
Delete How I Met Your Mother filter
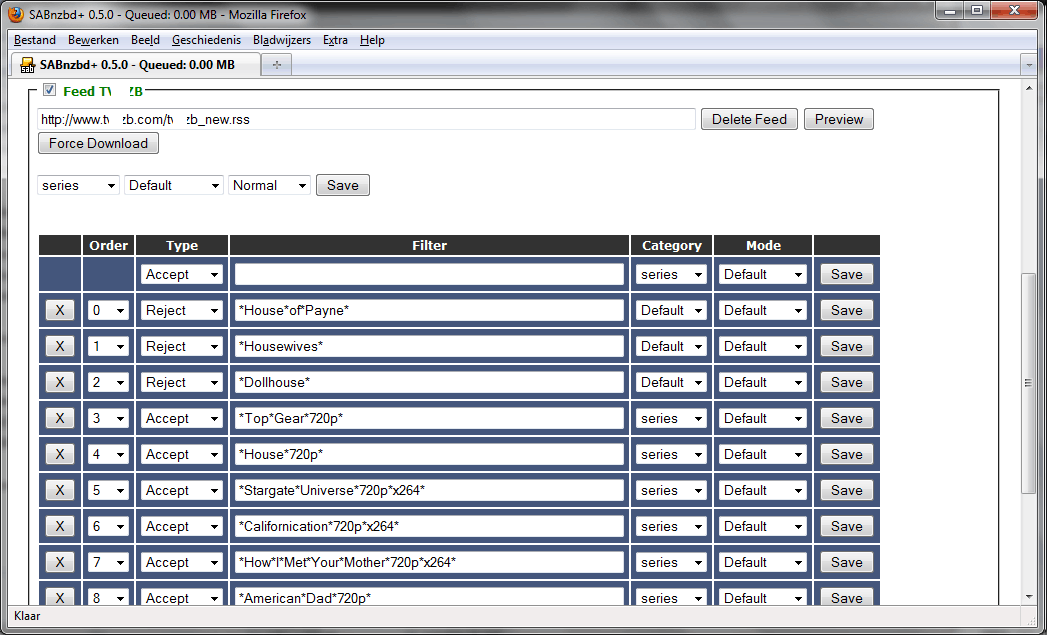point(59,563)
